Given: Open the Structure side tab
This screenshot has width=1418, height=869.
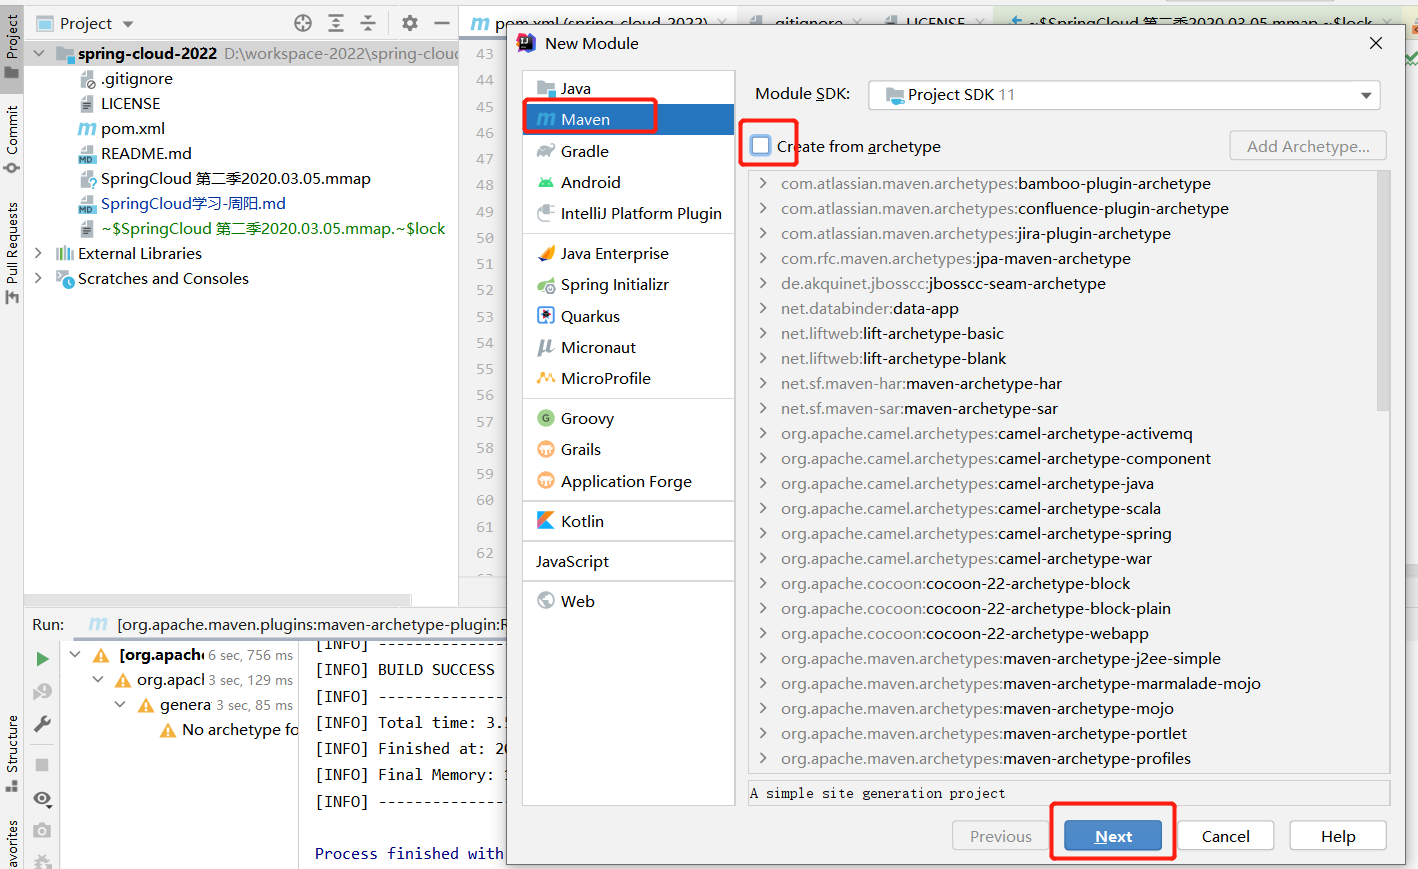Looking at the screenshot, I should pos(12,752).
